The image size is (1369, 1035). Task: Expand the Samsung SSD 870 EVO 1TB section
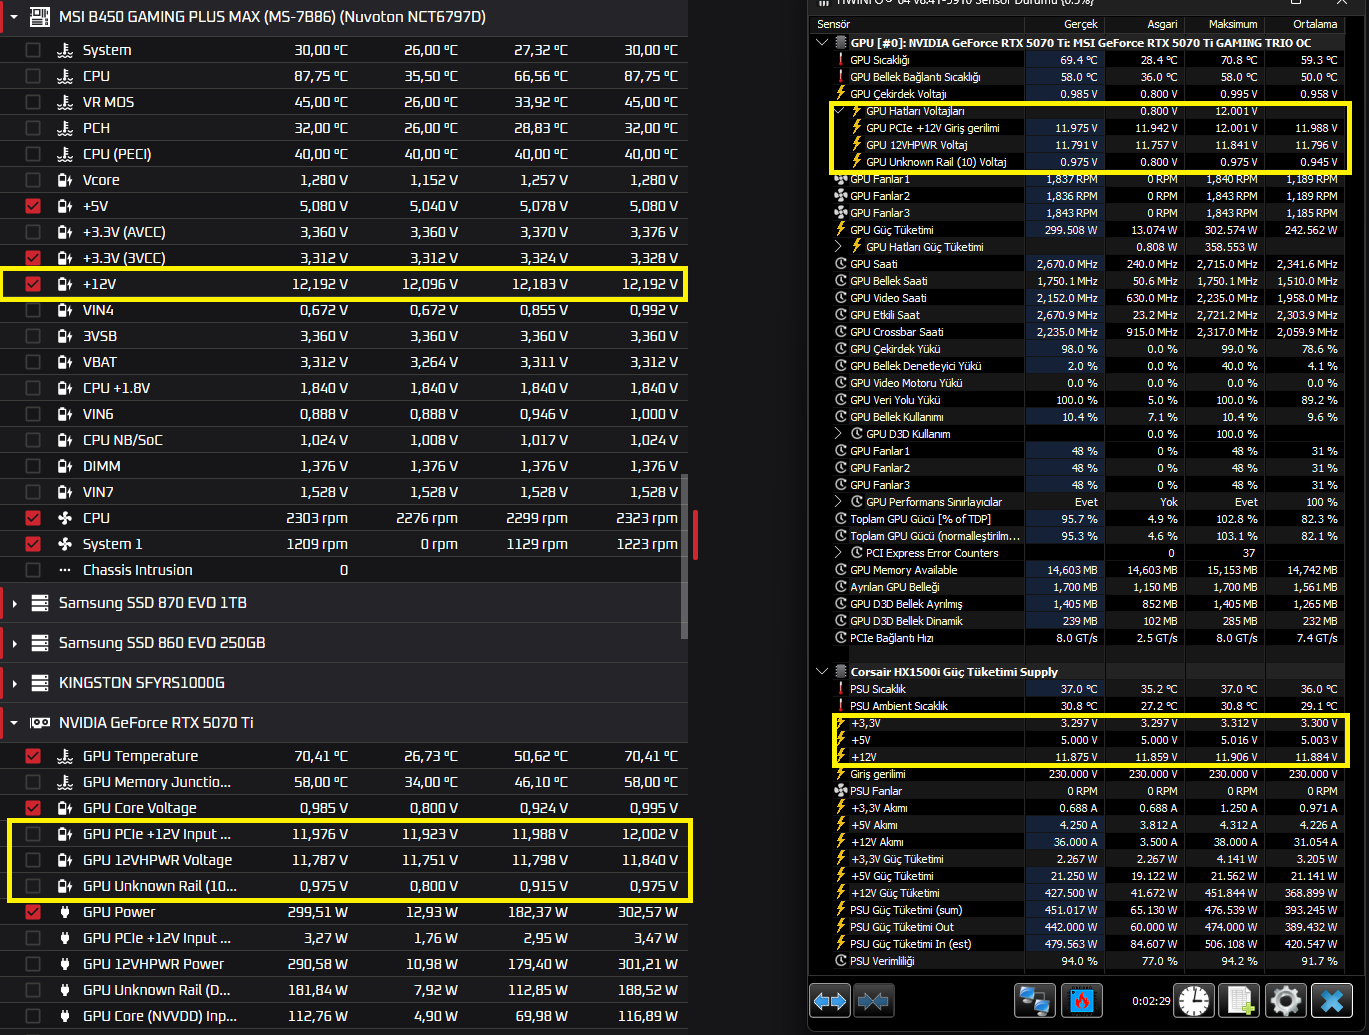point(14,603)
